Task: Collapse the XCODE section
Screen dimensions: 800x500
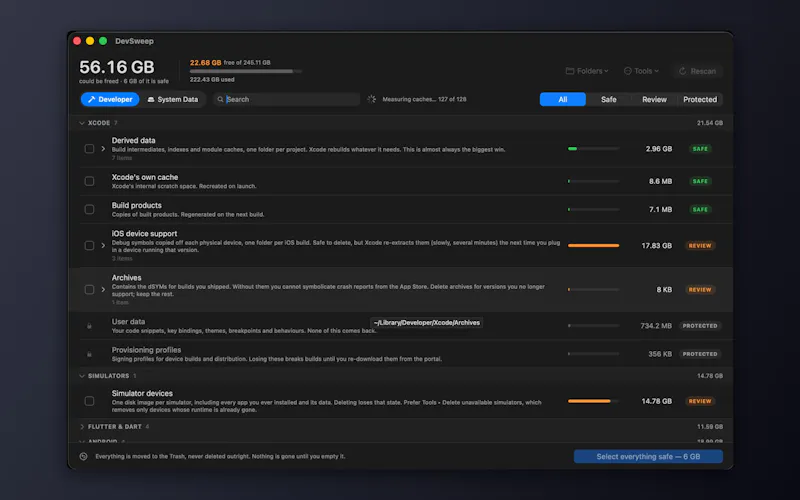Action: pos(82,123)
